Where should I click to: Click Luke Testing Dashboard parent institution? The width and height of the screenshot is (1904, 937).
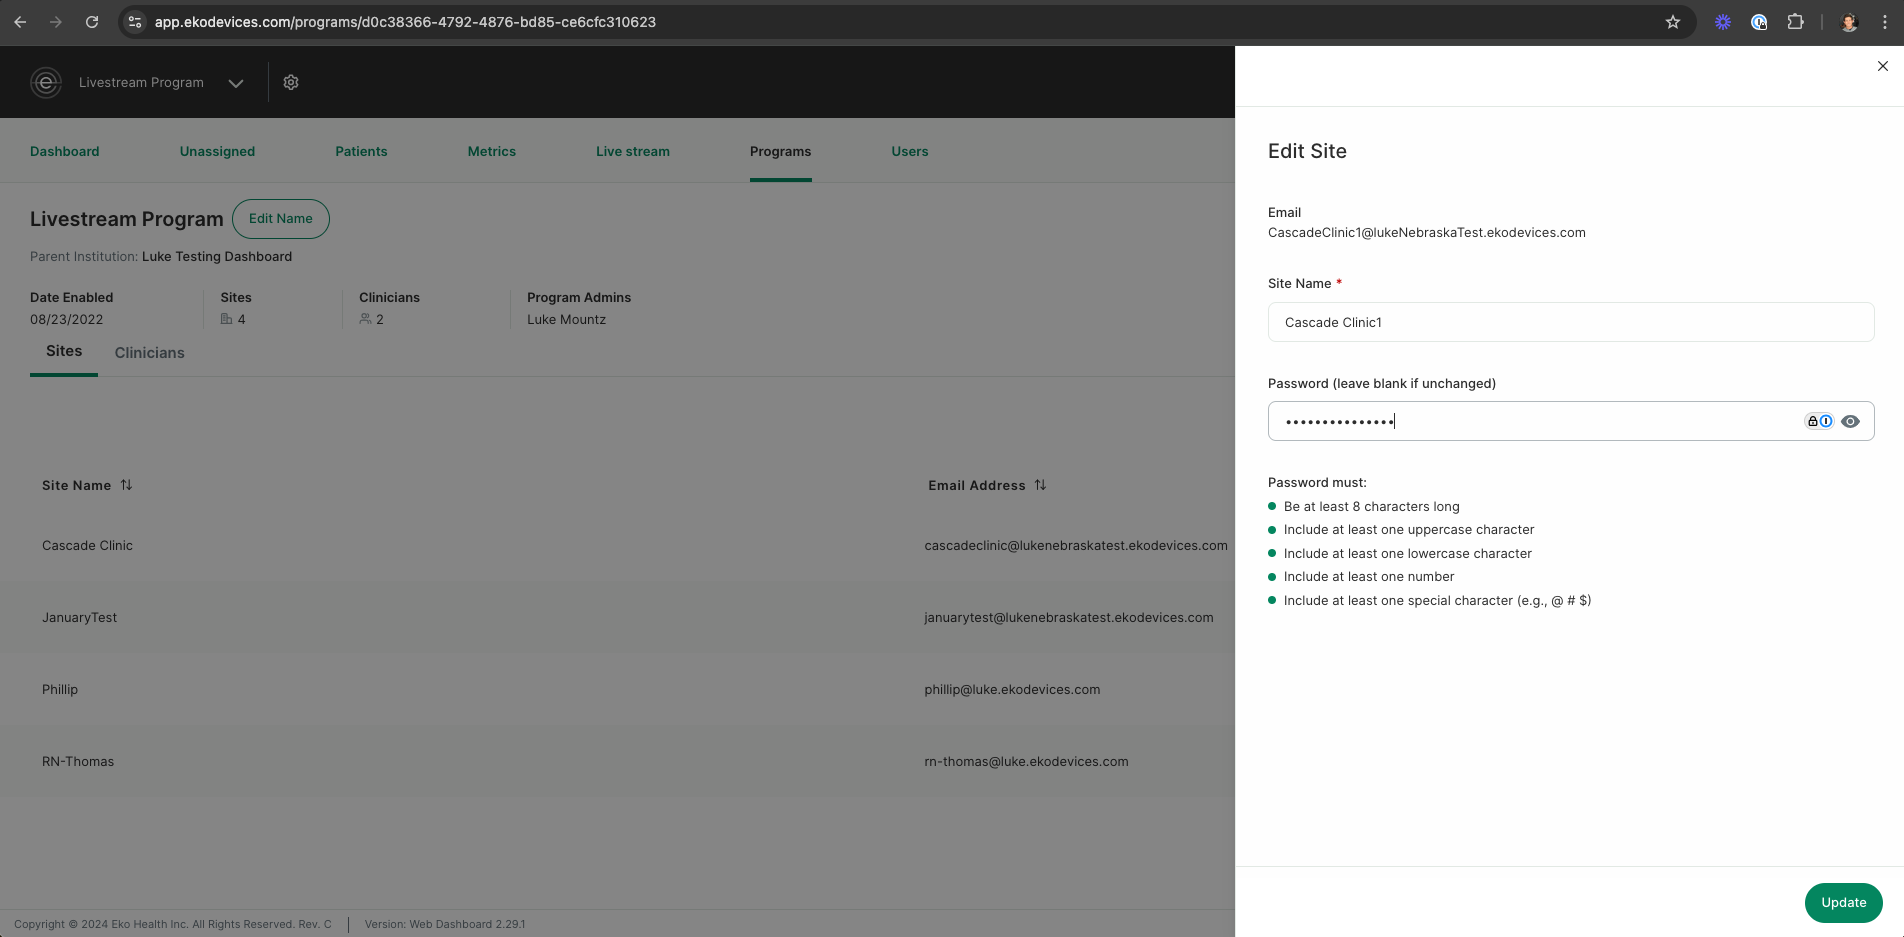217,256
